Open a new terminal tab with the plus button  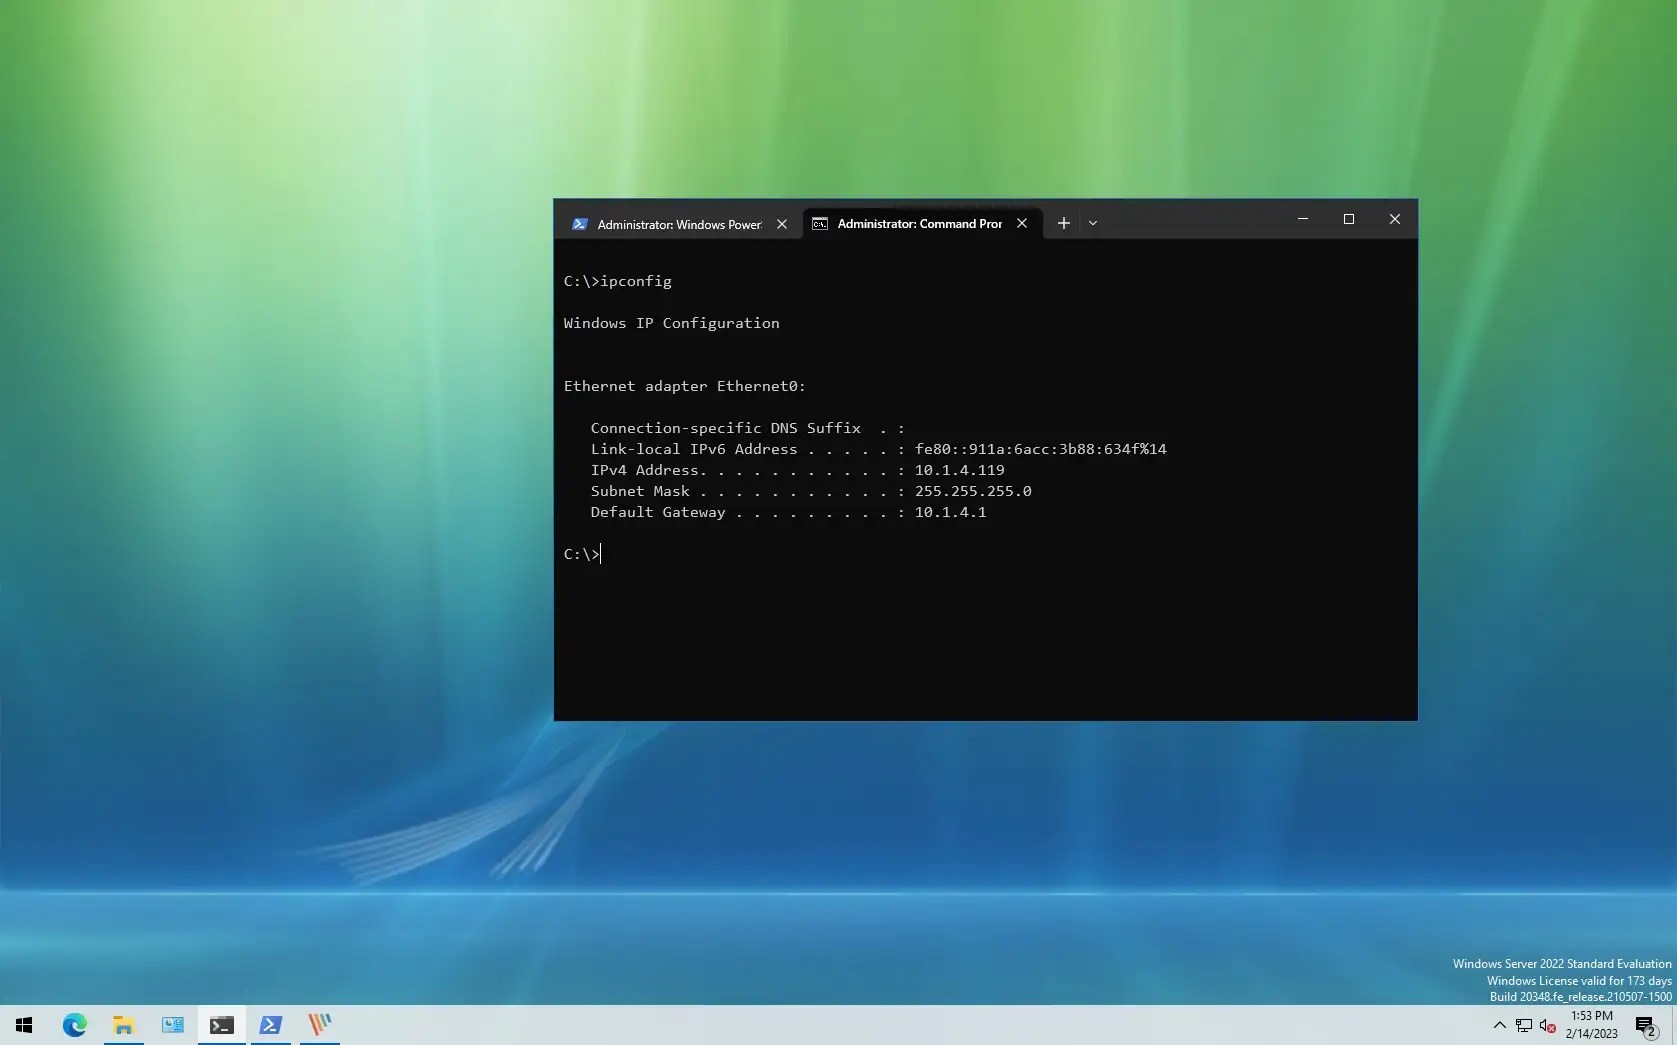click(1063, 223)
